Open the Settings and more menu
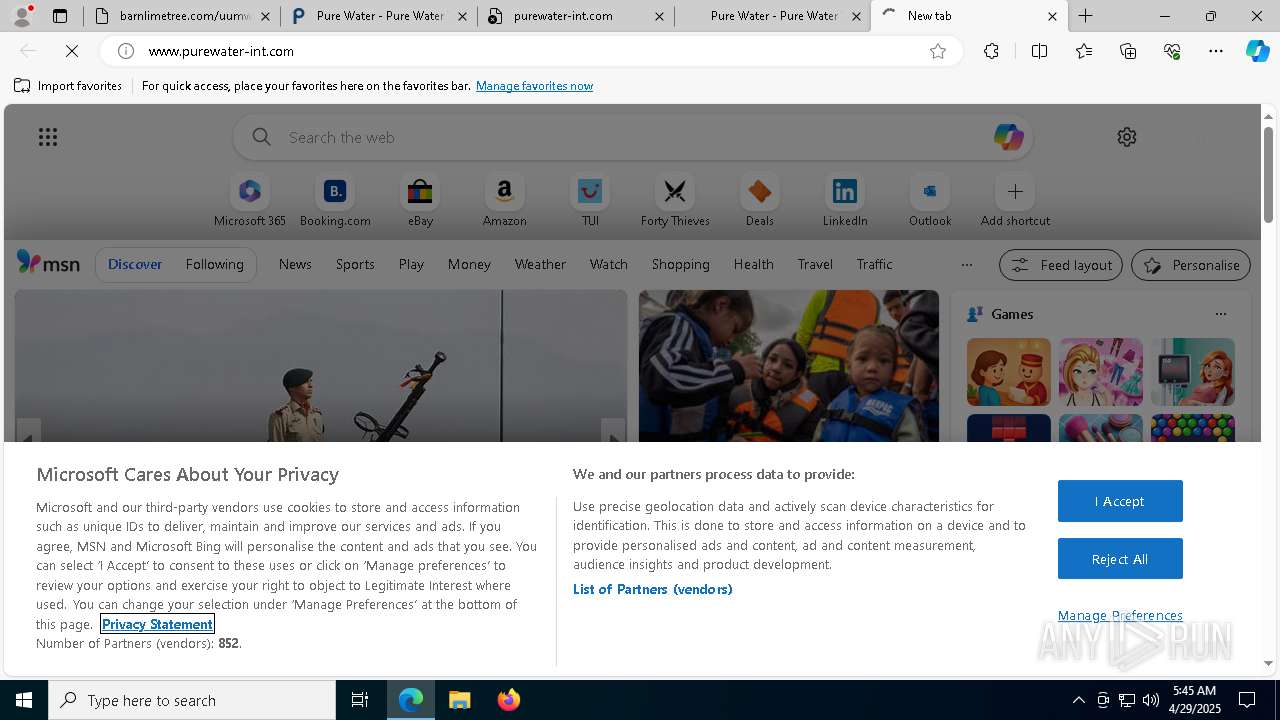Image resolution: width=1280 pixels, height=720 pixels. (x=1216, y=51)
